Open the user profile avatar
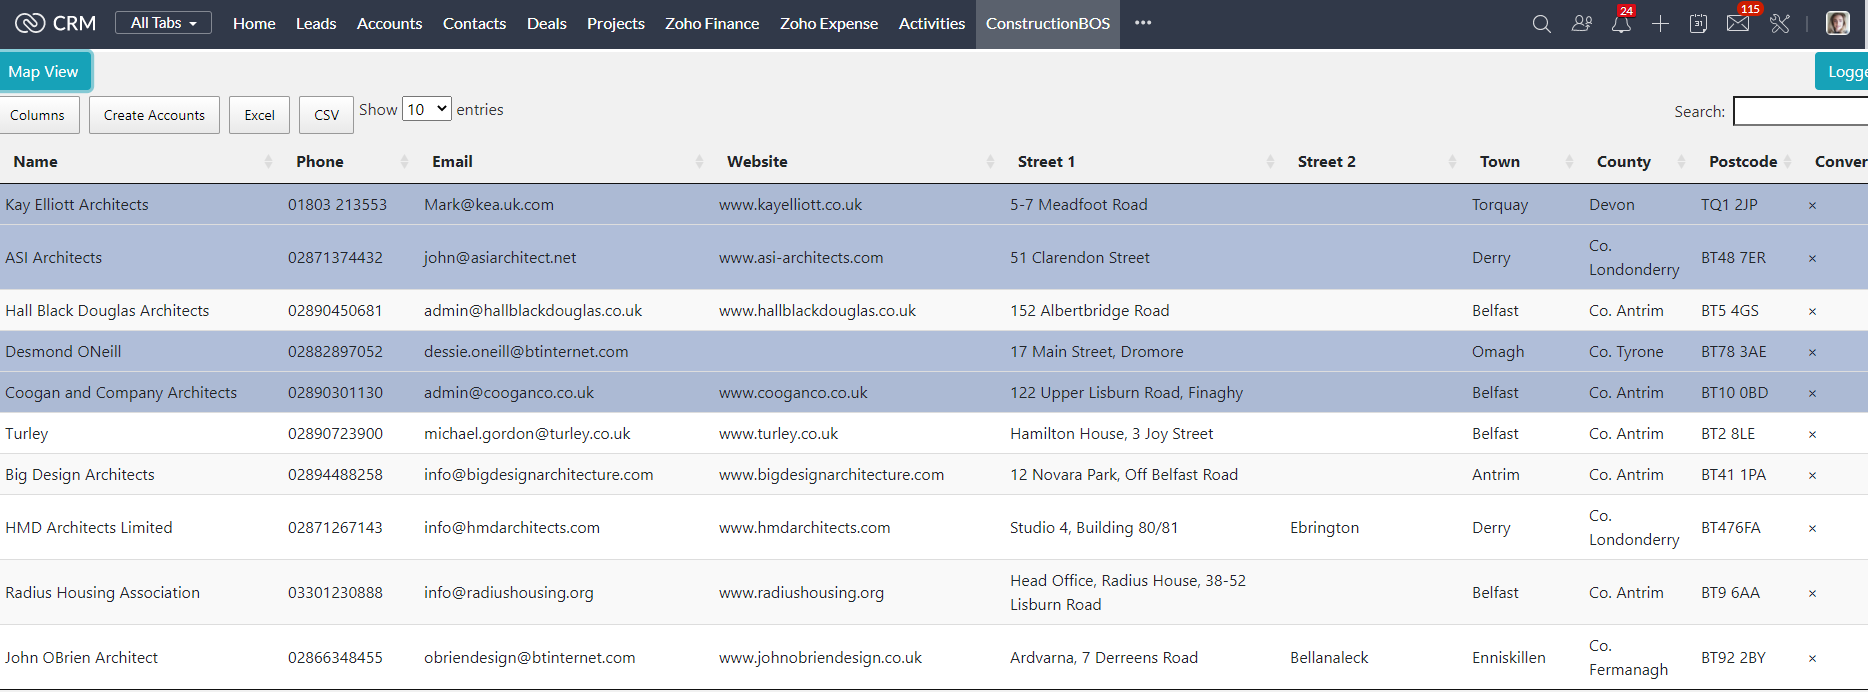1868x692 pixels. point(1838,23)
